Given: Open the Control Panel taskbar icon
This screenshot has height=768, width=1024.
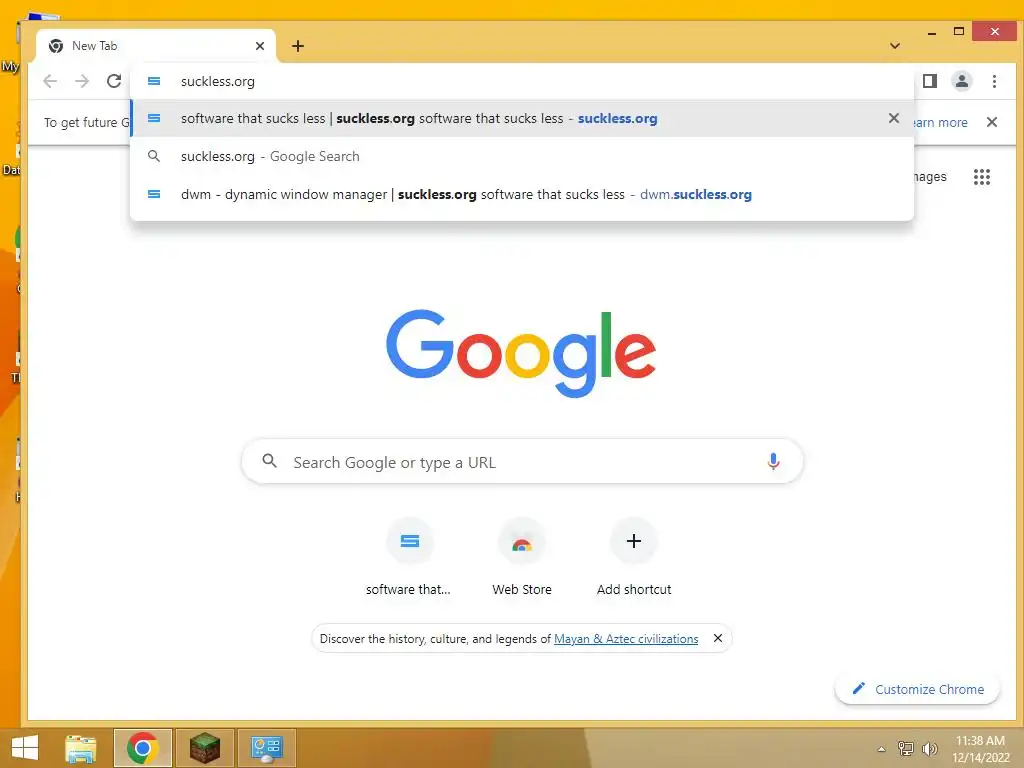Looking at the screenshot, I should coord(266,748).
